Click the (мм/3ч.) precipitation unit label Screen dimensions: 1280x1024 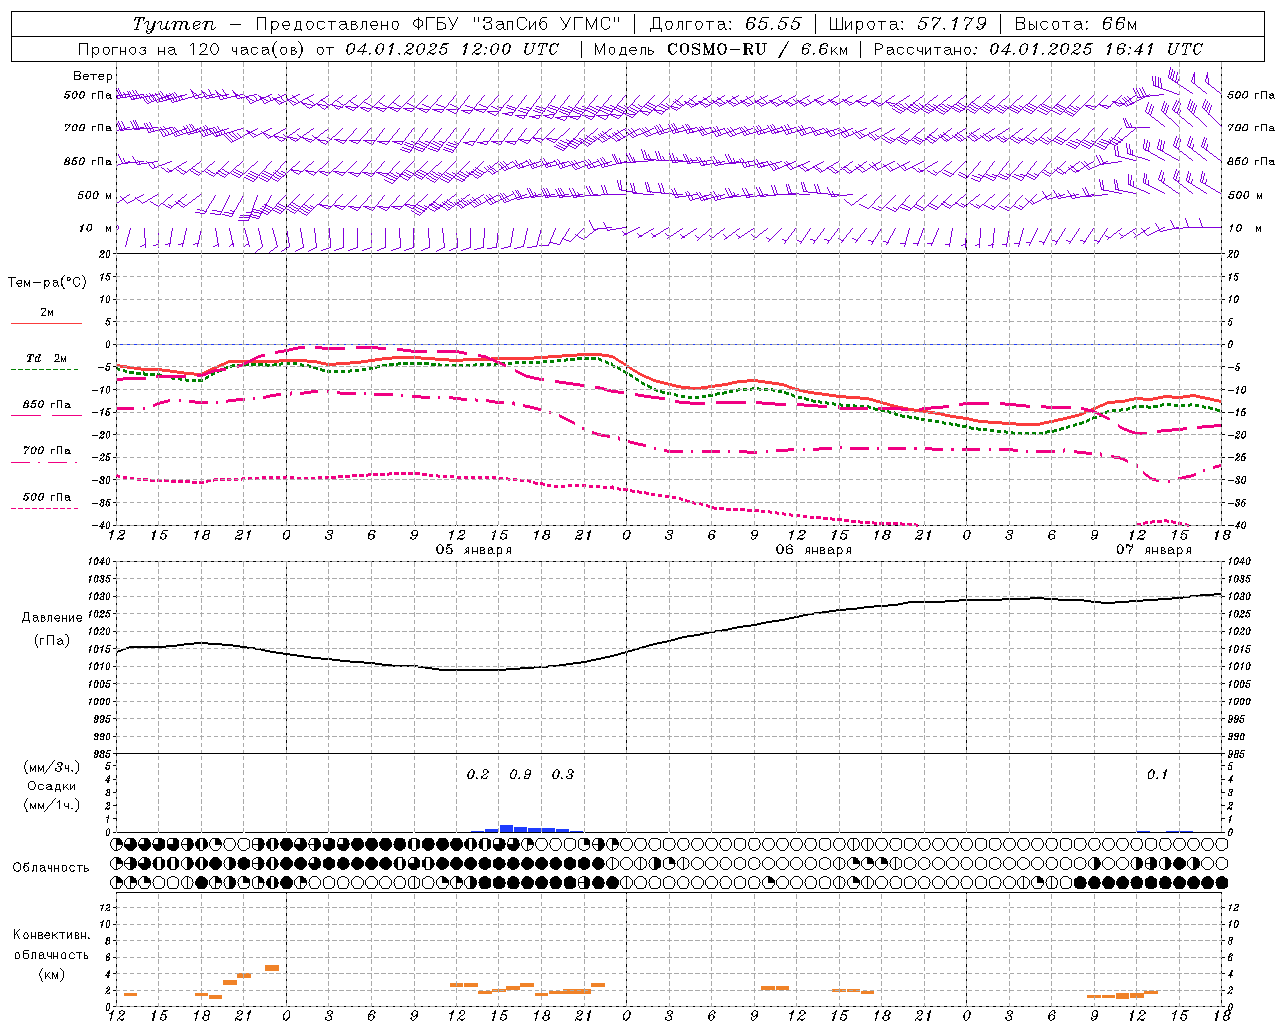(52, 768)
